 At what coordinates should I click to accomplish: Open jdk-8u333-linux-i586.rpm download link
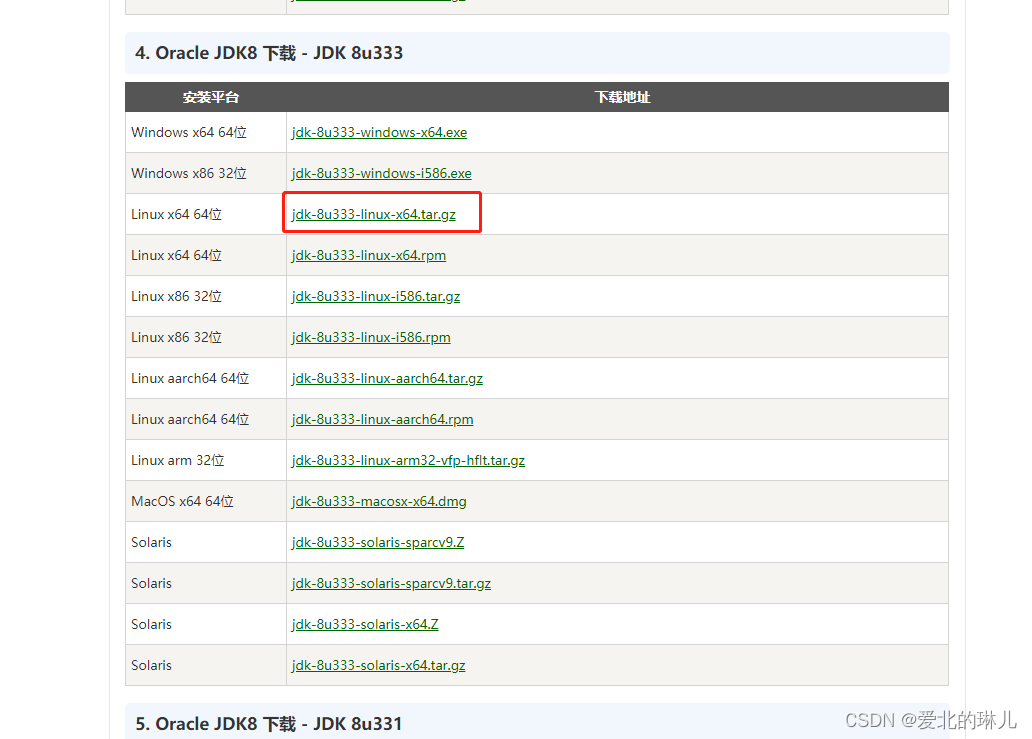click(x=371, y=337)
